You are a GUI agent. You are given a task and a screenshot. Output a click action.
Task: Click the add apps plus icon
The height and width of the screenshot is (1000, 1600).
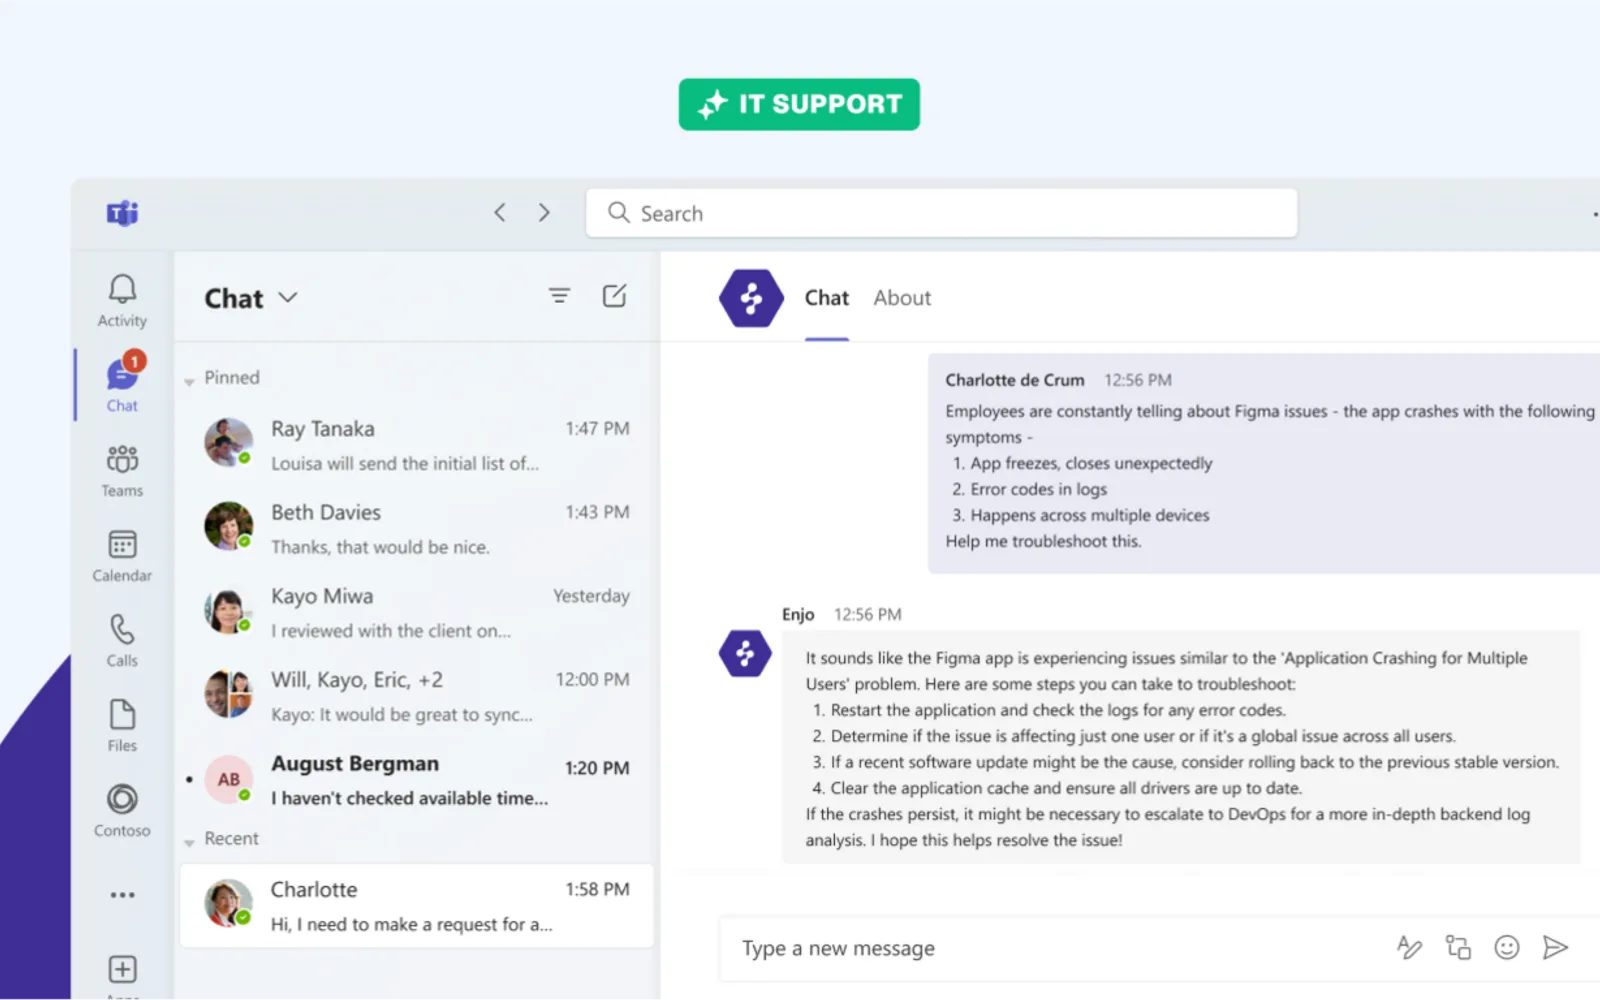pyautogui.click(x=122, y=969)
